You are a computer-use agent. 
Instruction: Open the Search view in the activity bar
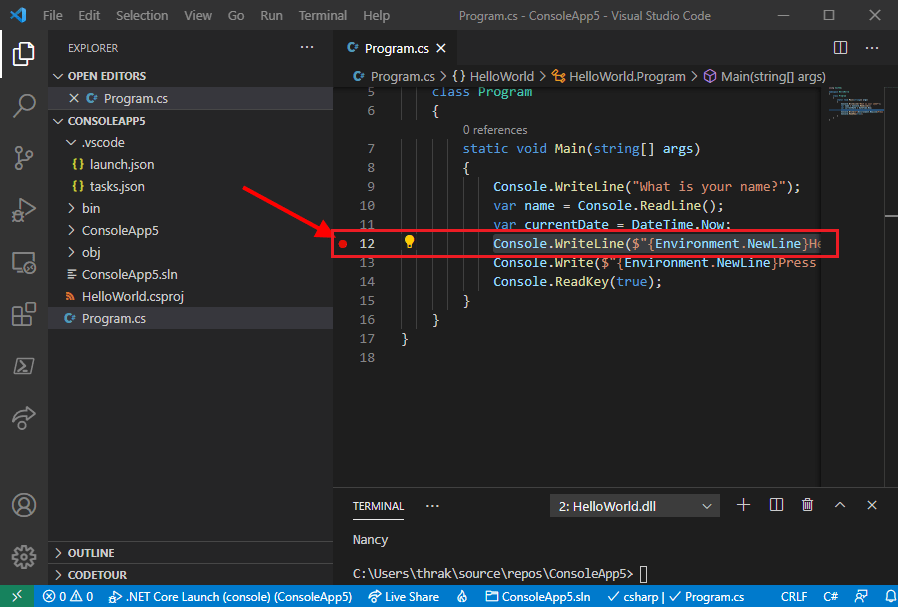click(x=24, y=106)
